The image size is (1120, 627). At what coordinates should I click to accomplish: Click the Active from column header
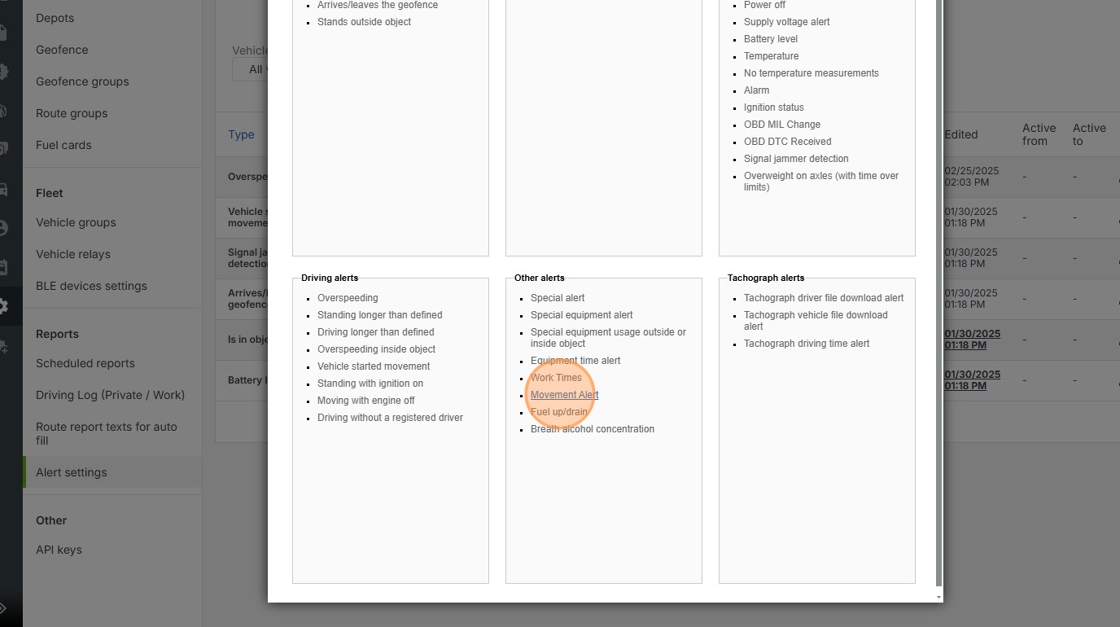[1039, 134]
